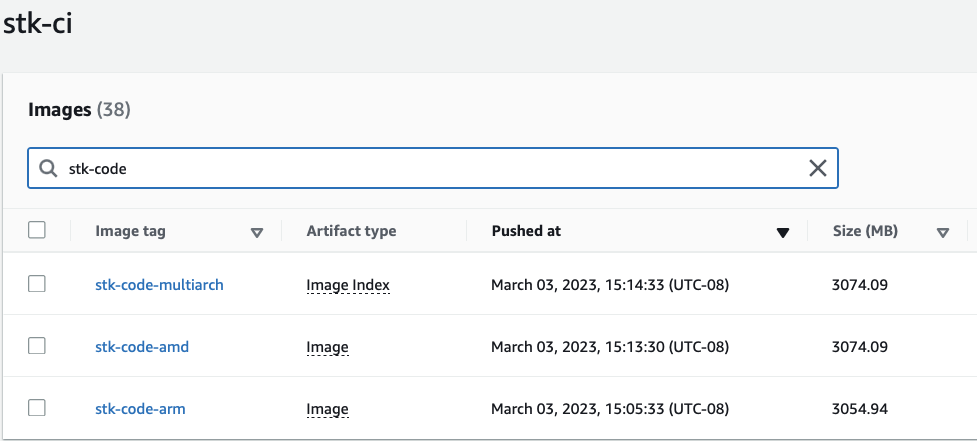Click the search magnifier icon
This screenshot has height=441, width=977.
click(x=48, y=168)
